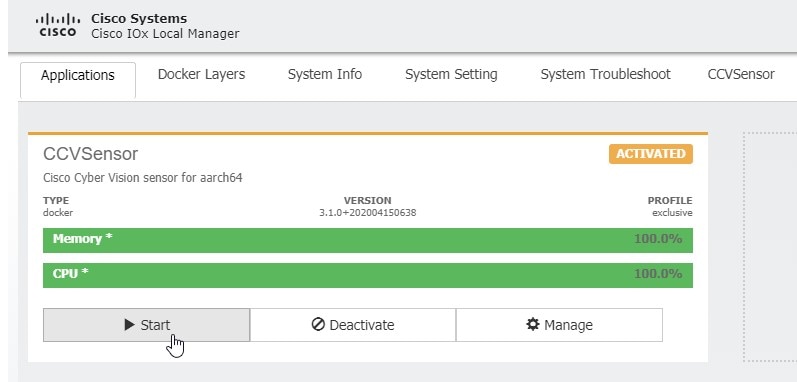Viewport: 797px width, 382px height.
Task: Deactivate the CCVSensor application
Action: (x=353, y=325)
